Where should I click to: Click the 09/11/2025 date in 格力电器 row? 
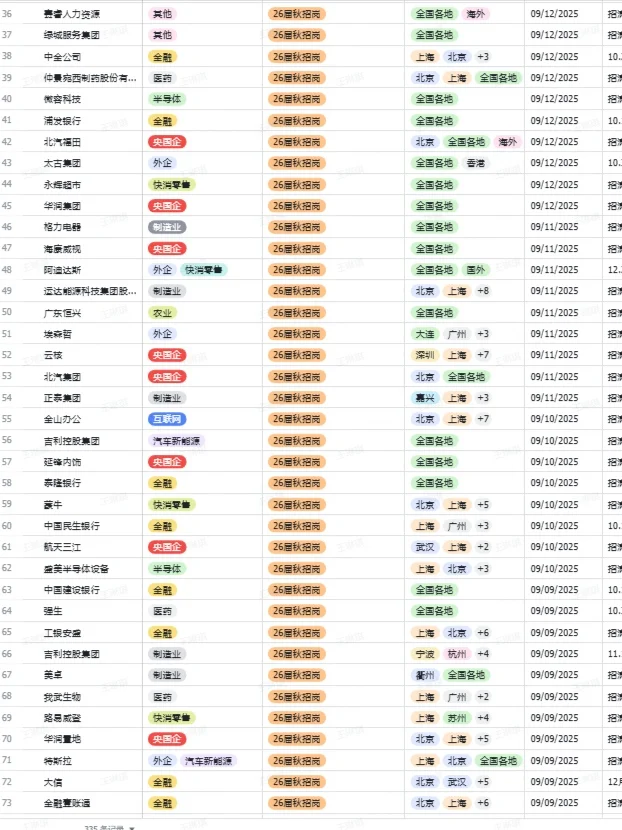(x=554, y=227)
